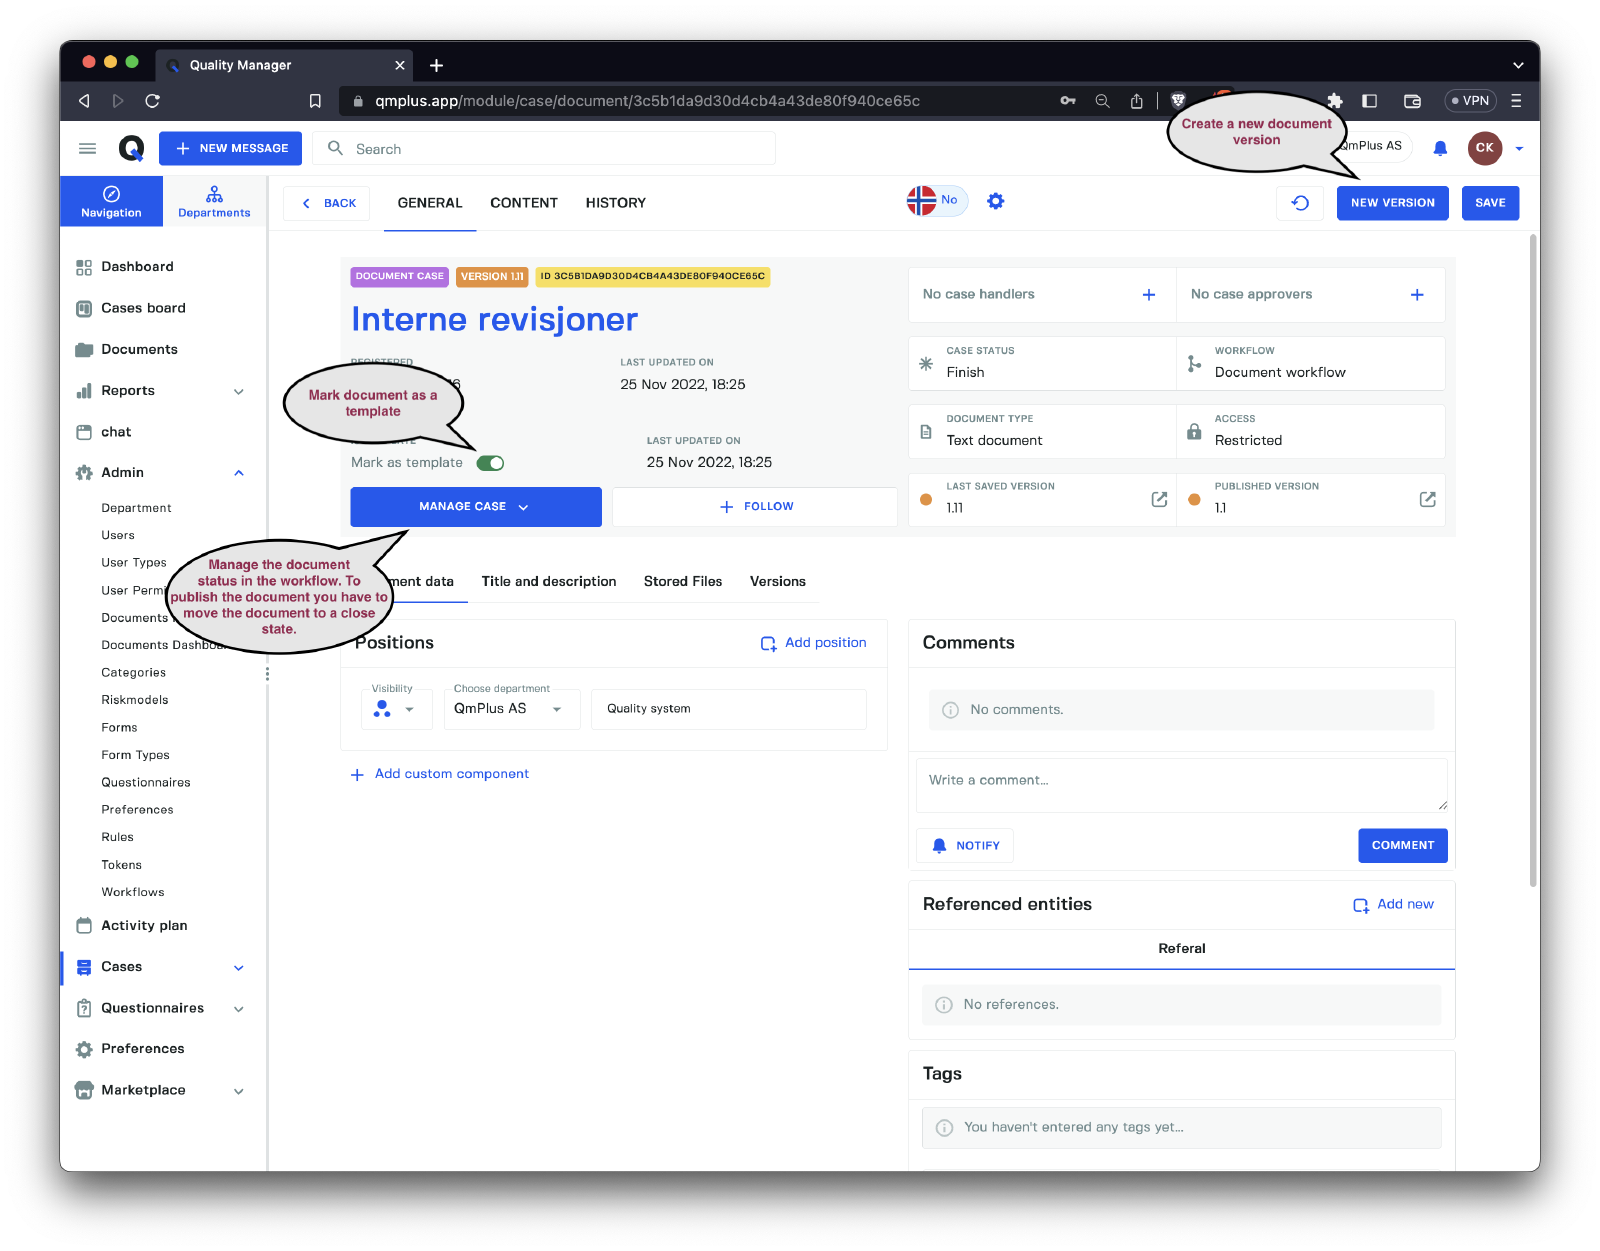The height and width of the screenshot is (1251, 1600).
Task: Open the last saved version external link icon
Action: tap(1159, 499)
